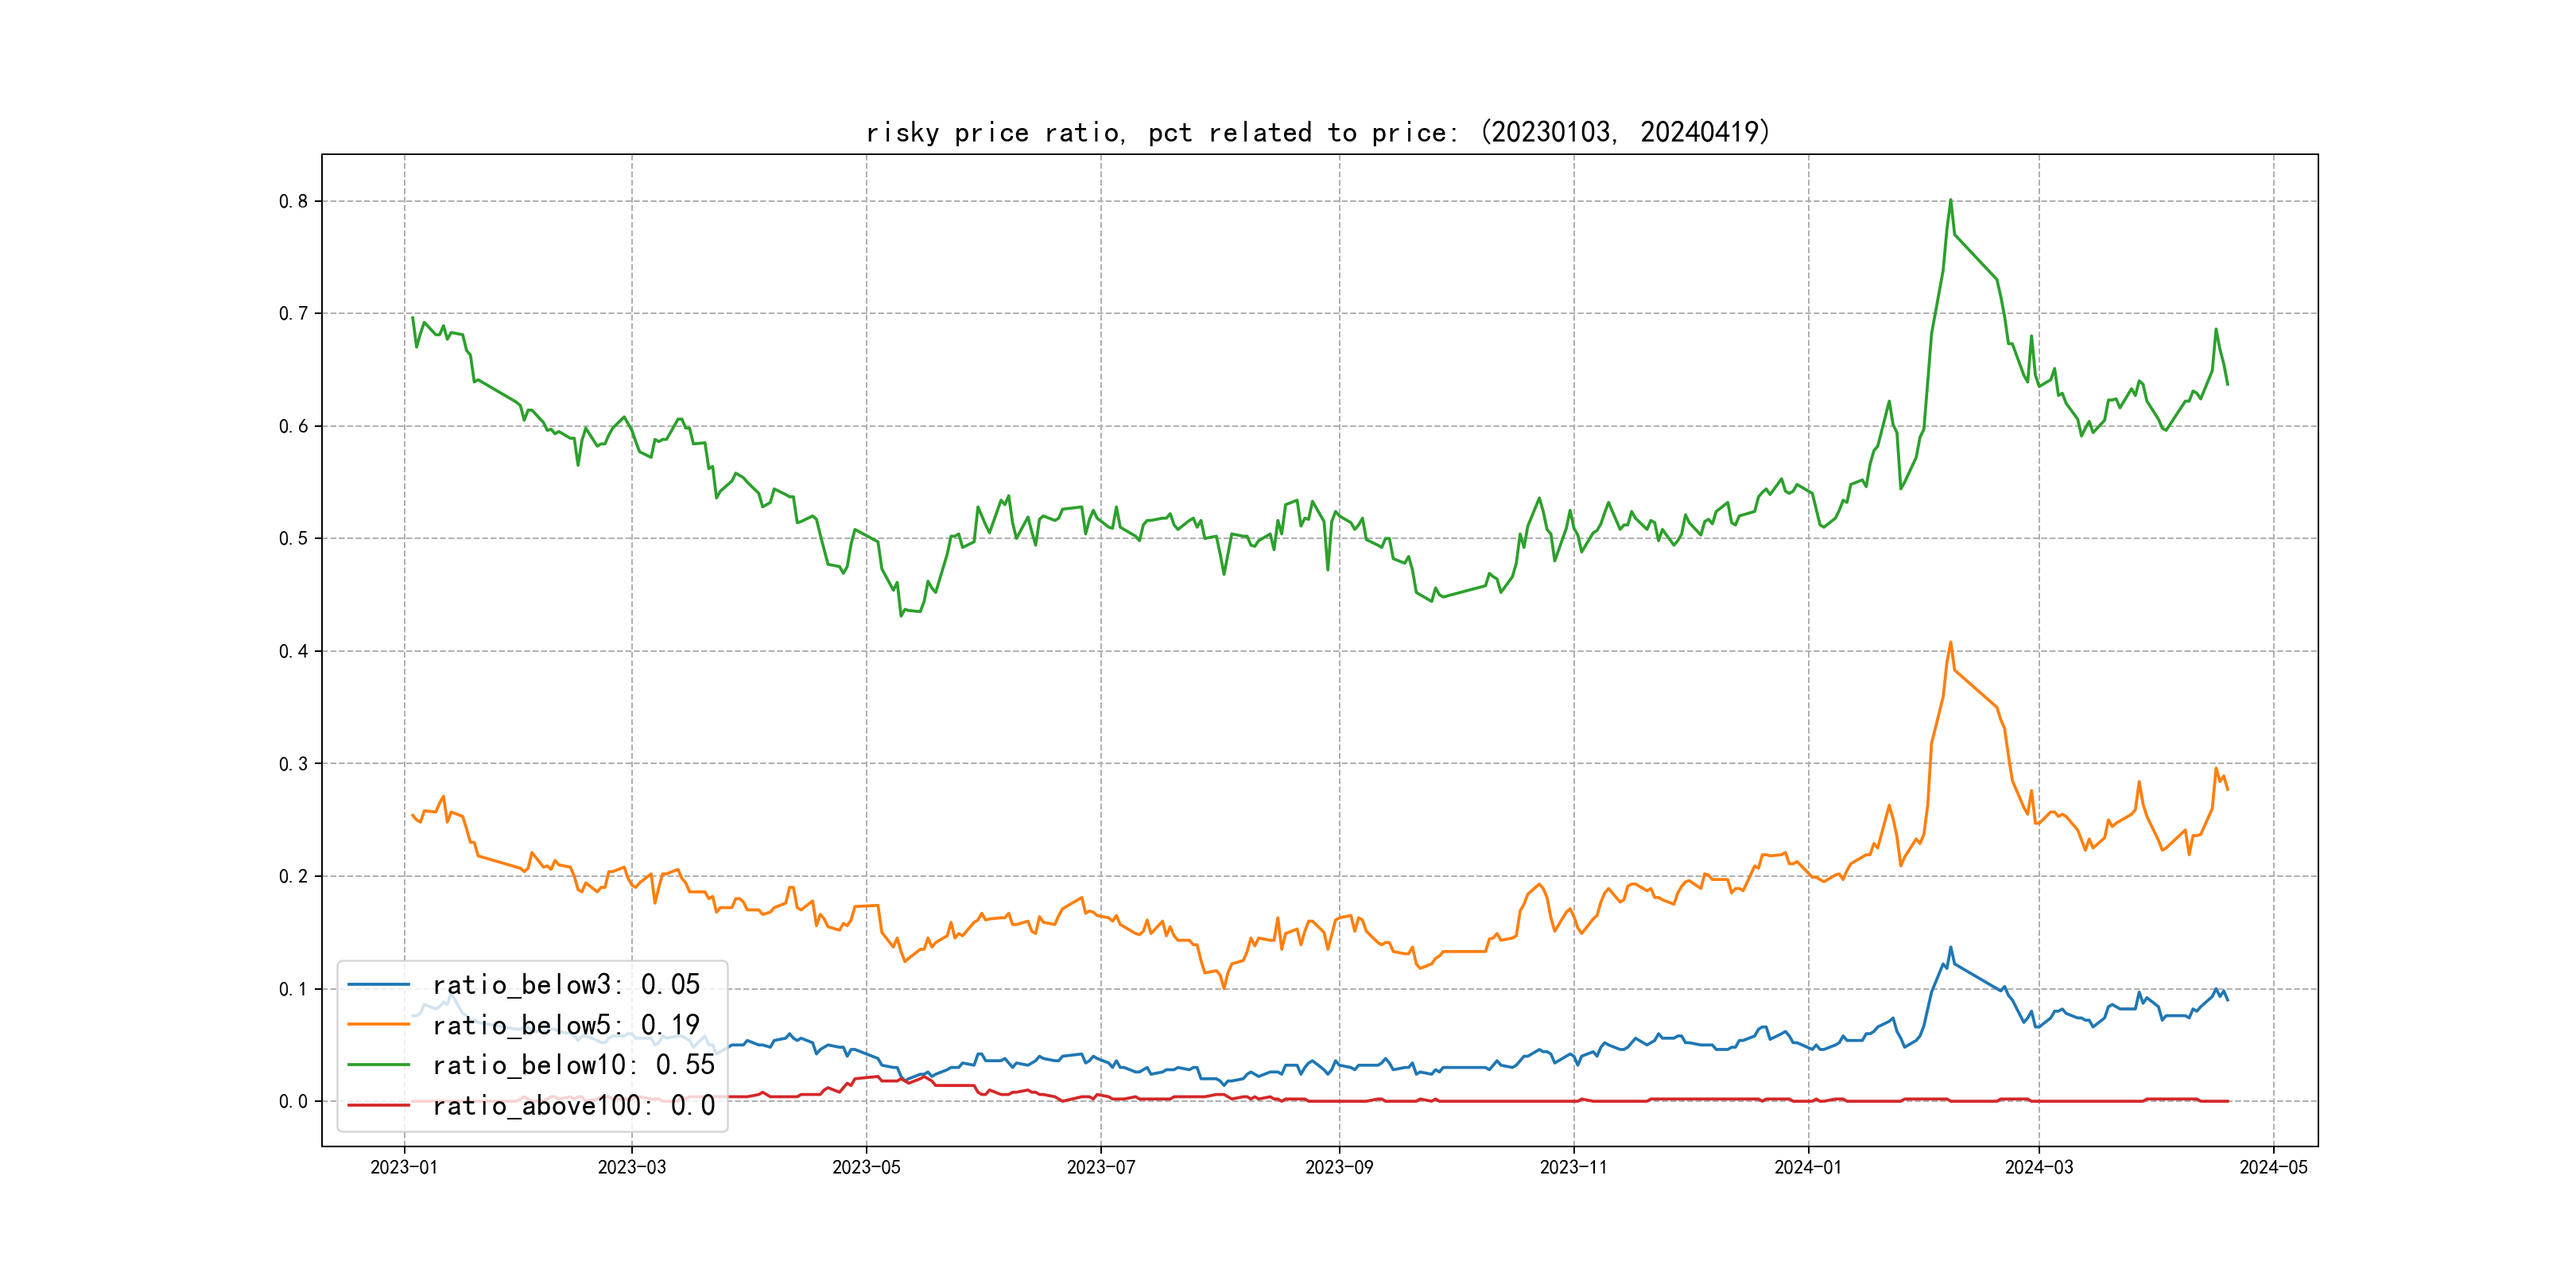Click the 2023-01 x-axis tick label
The width and height of the screenshot is (2576, 1288).
click(x=404, y=1167)
